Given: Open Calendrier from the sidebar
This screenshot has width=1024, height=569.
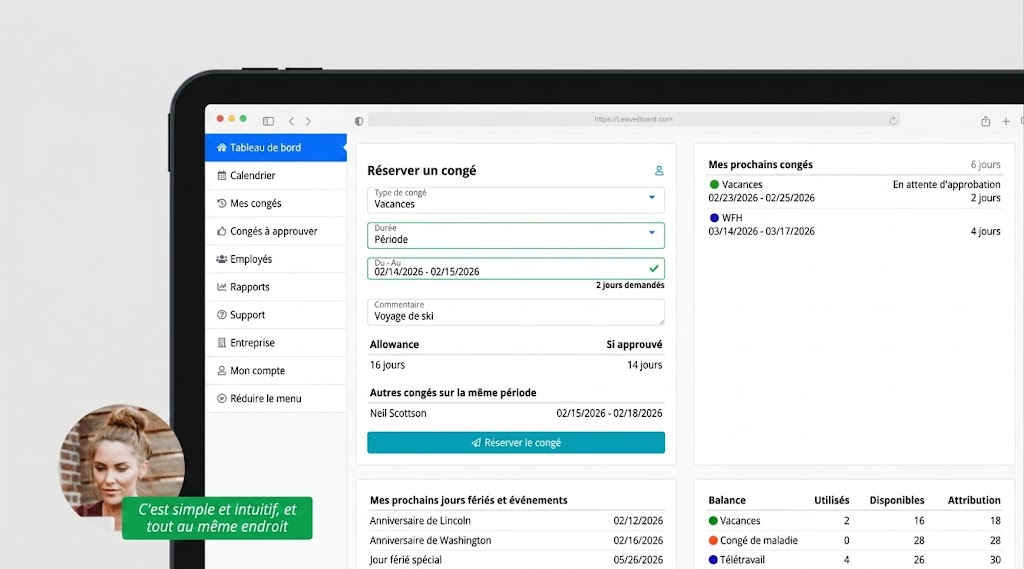Looking at the screenshot, I should pos(276,175).
